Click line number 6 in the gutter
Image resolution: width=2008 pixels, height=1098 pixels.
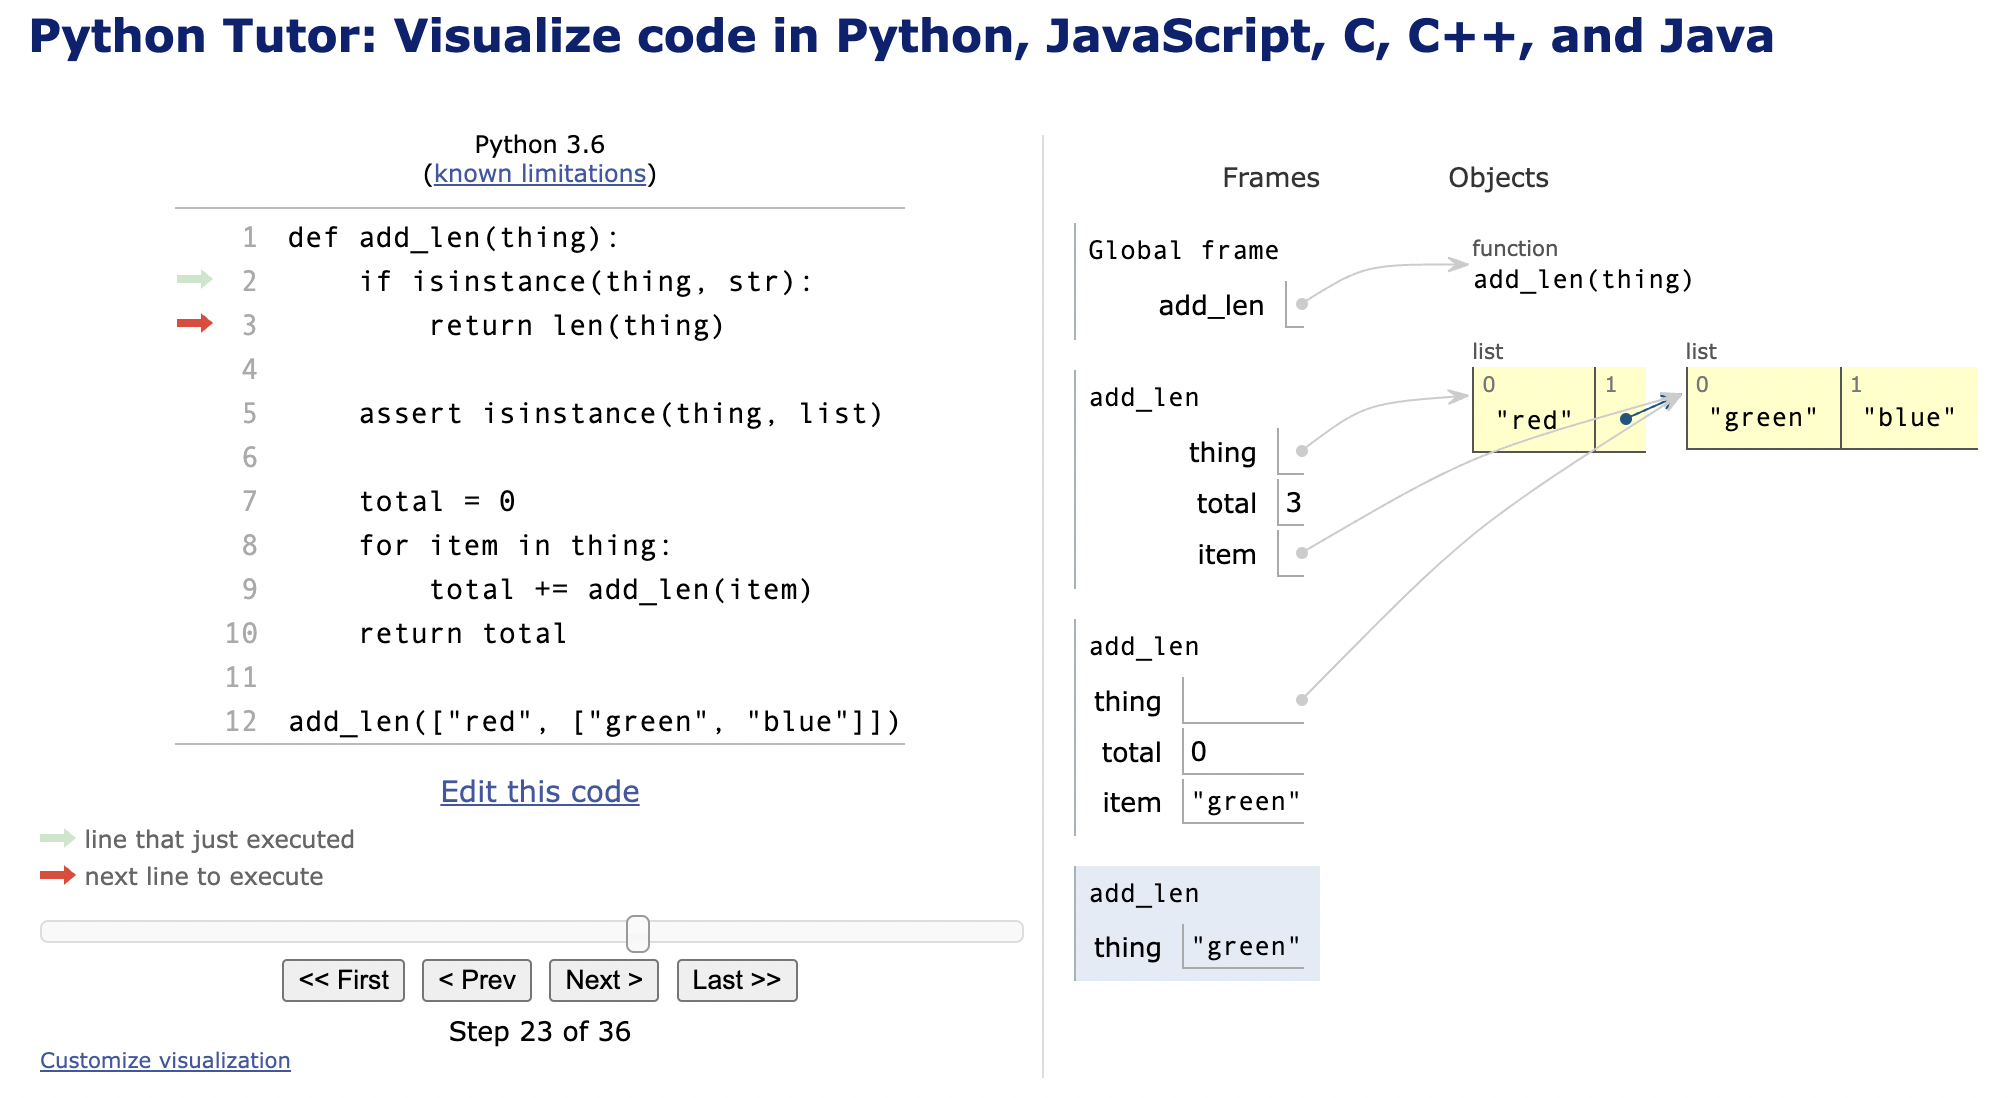click(x=249, y=458)
